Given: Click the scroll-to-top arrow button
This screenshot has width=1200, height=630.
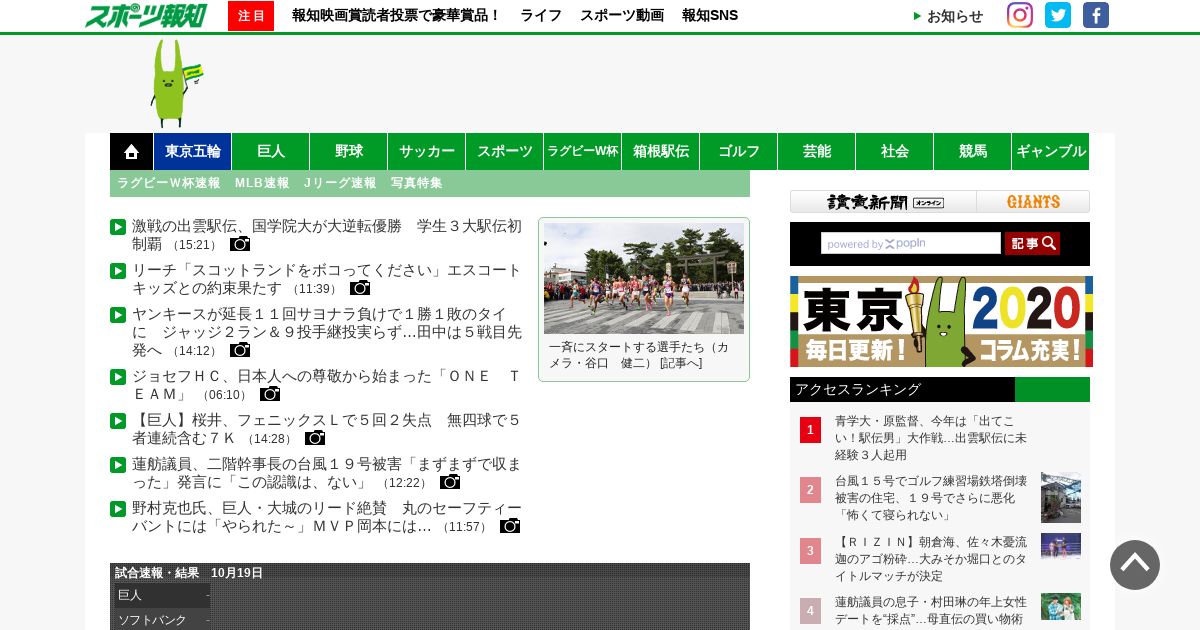Looking at the screenshot, I should (x=1135, y=565).
